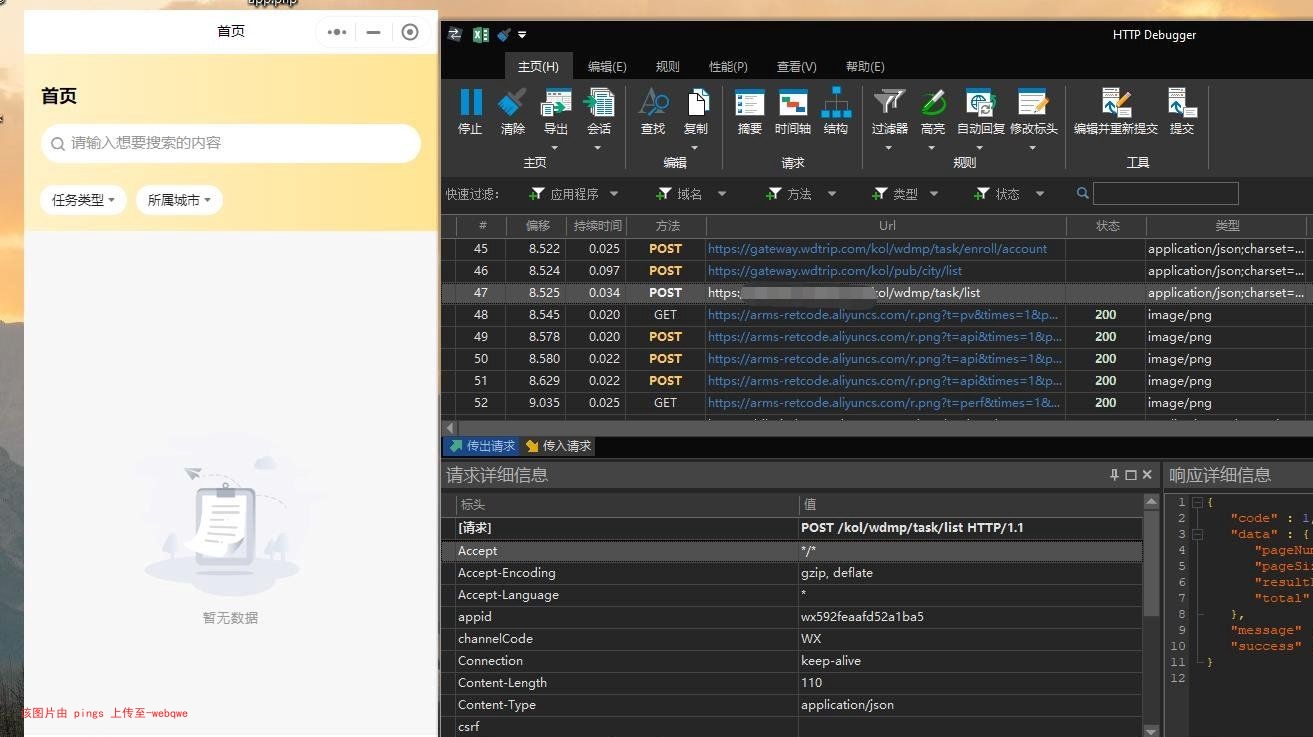Open the 自动回复 dropdown arrow

(980, 148)
